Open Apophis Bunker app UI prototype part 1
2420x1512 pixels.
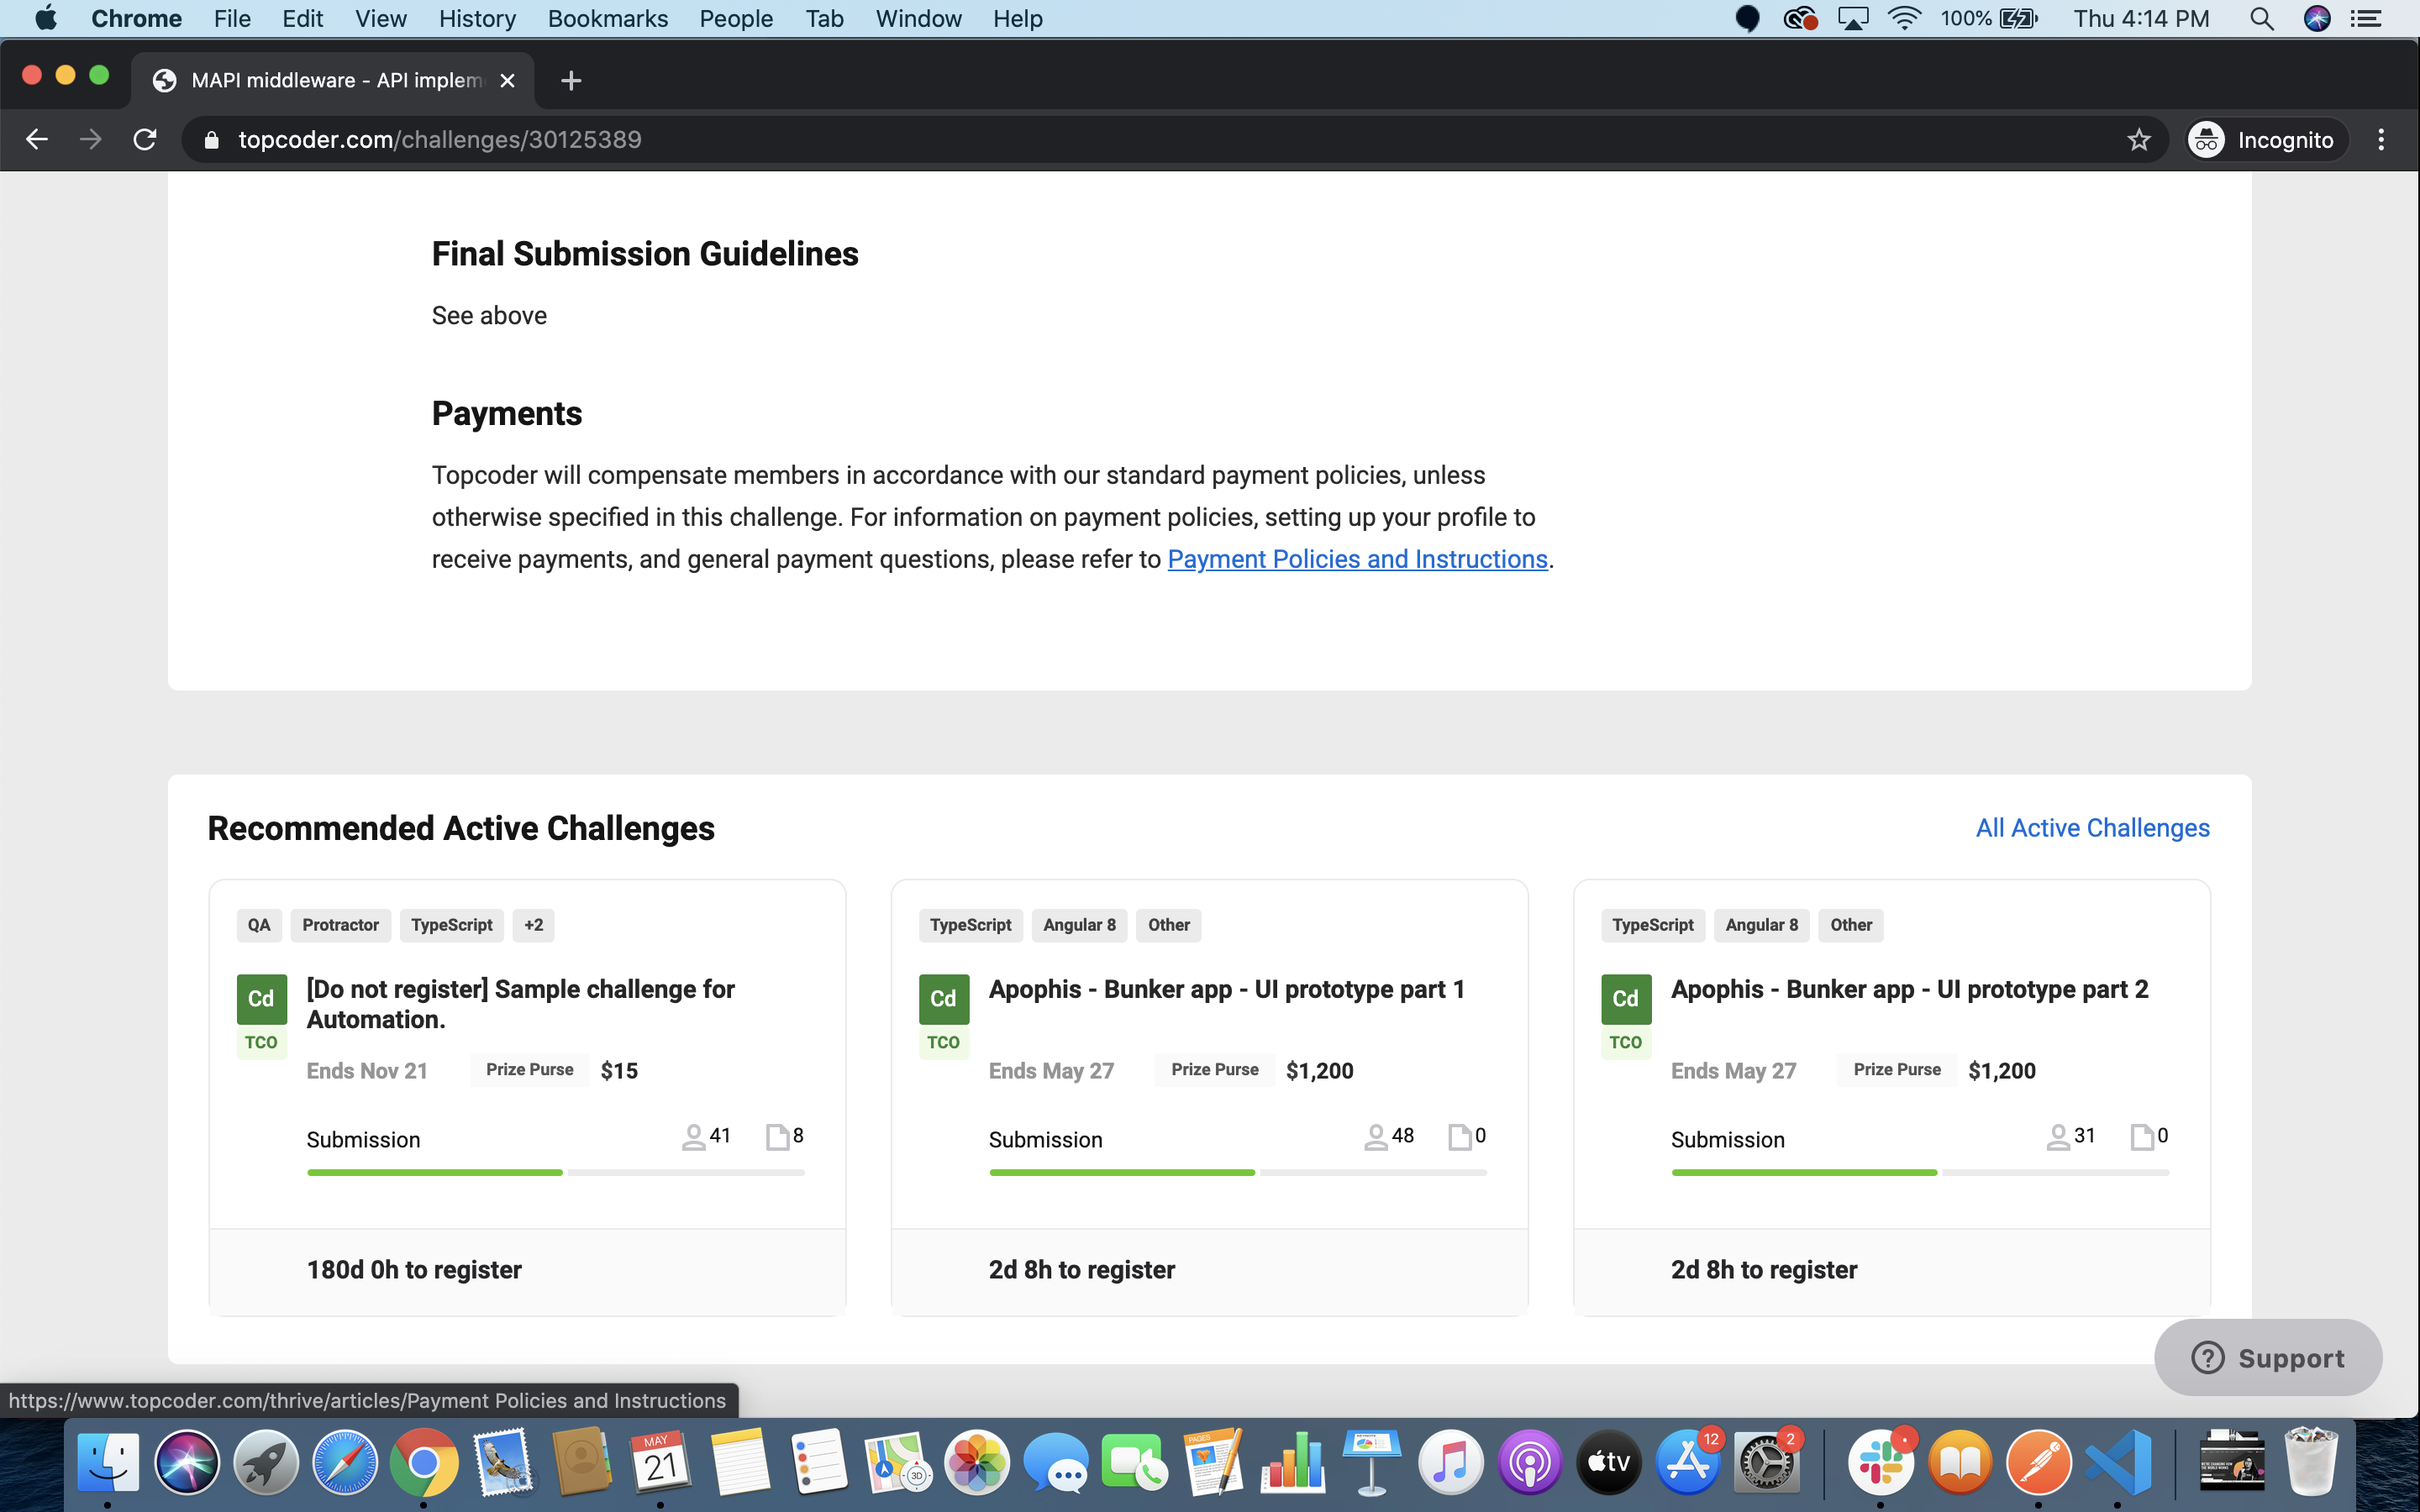[x=1226, y=989]
